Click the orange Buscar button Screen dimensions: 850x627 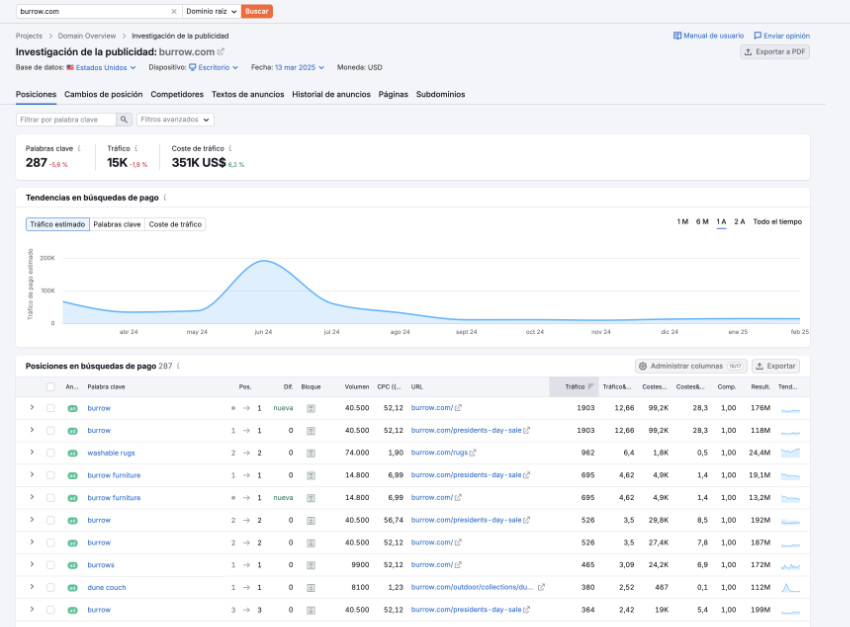click(x=256, y=11)
